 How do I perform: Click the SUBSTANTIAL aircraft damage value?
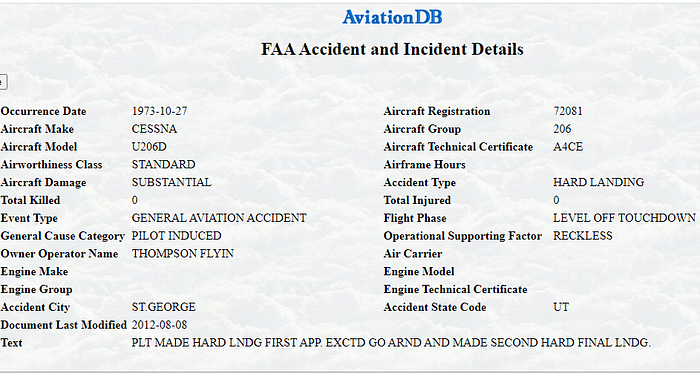click(x=171, y=182)
